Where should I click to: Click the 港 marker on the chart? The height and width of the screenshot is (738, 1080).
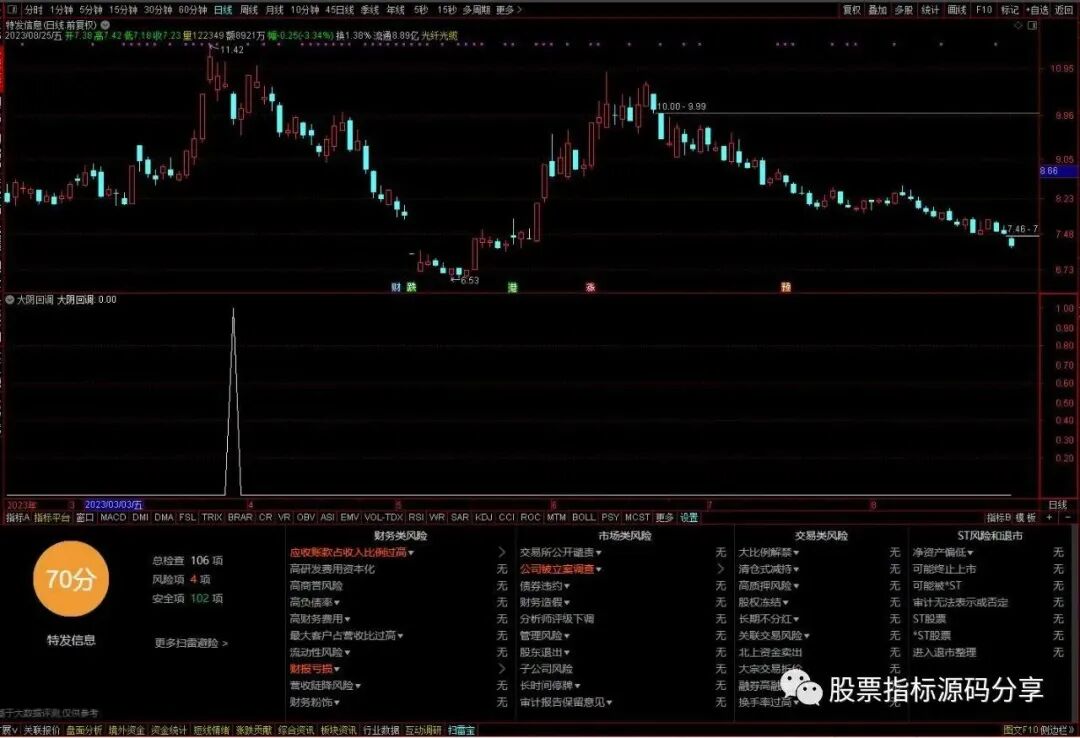click(512, 287)
